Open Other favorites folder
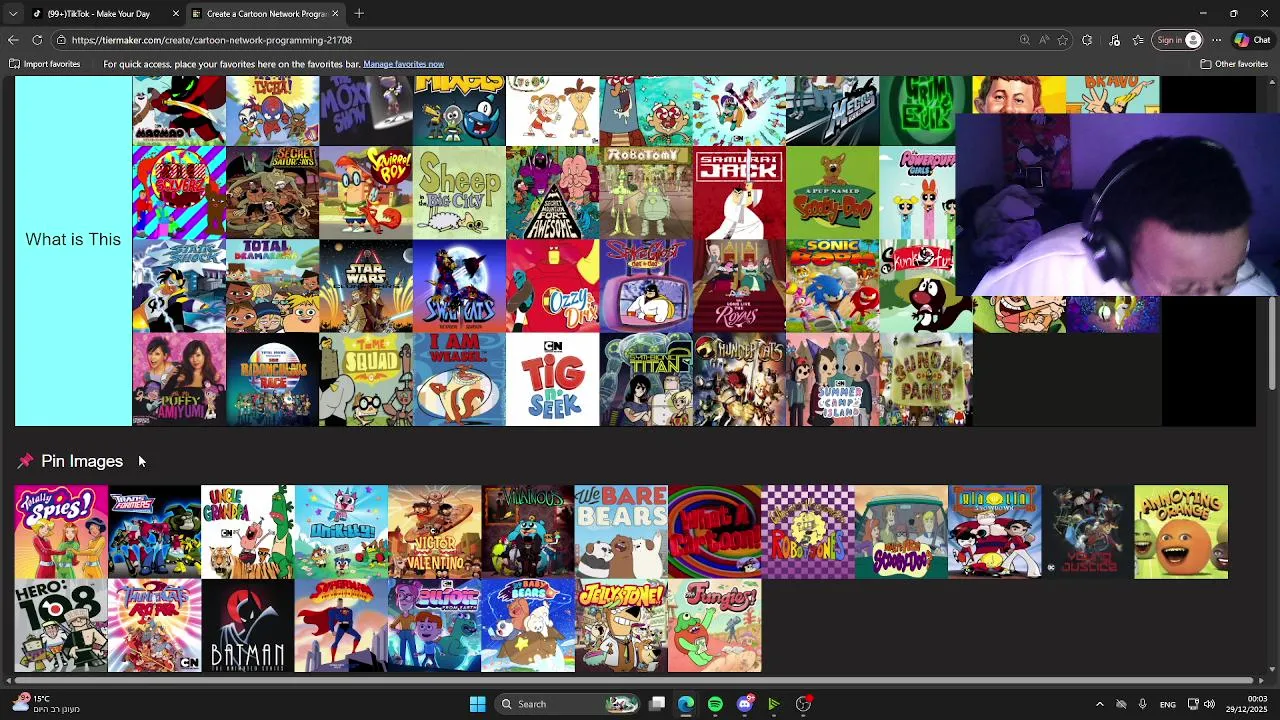The width and height of the screenshot is (1280, 720). 1234,64
